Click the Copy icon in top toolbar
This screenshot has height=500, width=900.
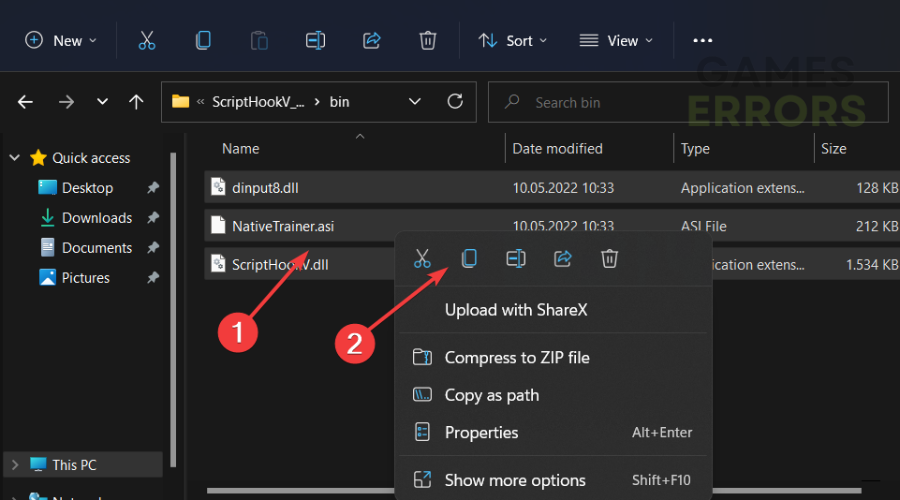click(203, 40)
